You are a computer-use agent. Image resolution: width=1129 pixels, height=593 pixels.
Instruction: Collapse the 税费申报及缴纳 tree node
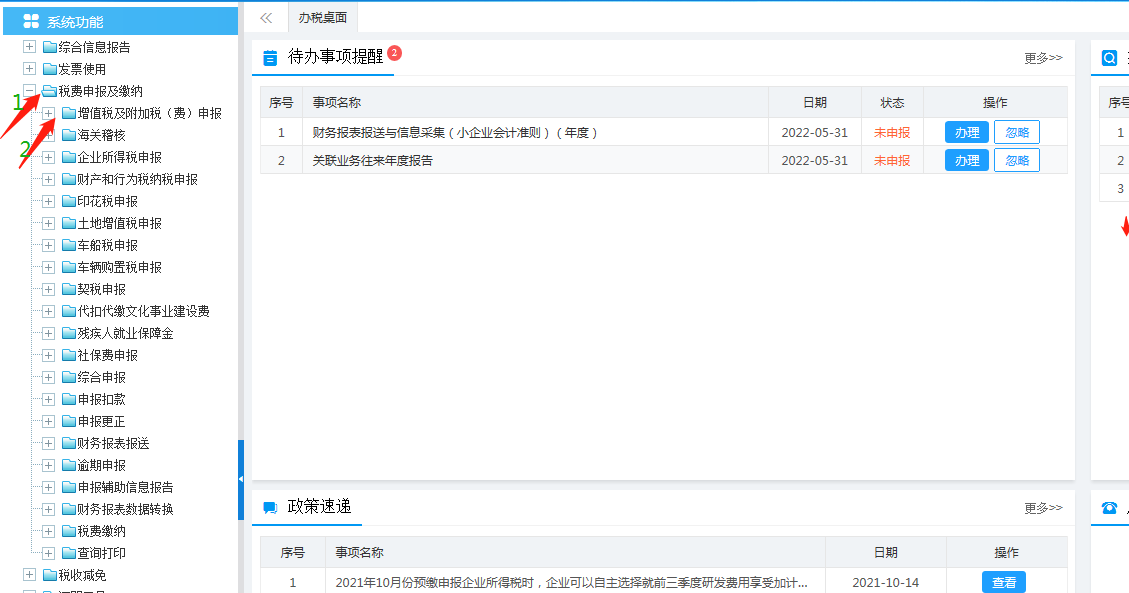point(30,91)
